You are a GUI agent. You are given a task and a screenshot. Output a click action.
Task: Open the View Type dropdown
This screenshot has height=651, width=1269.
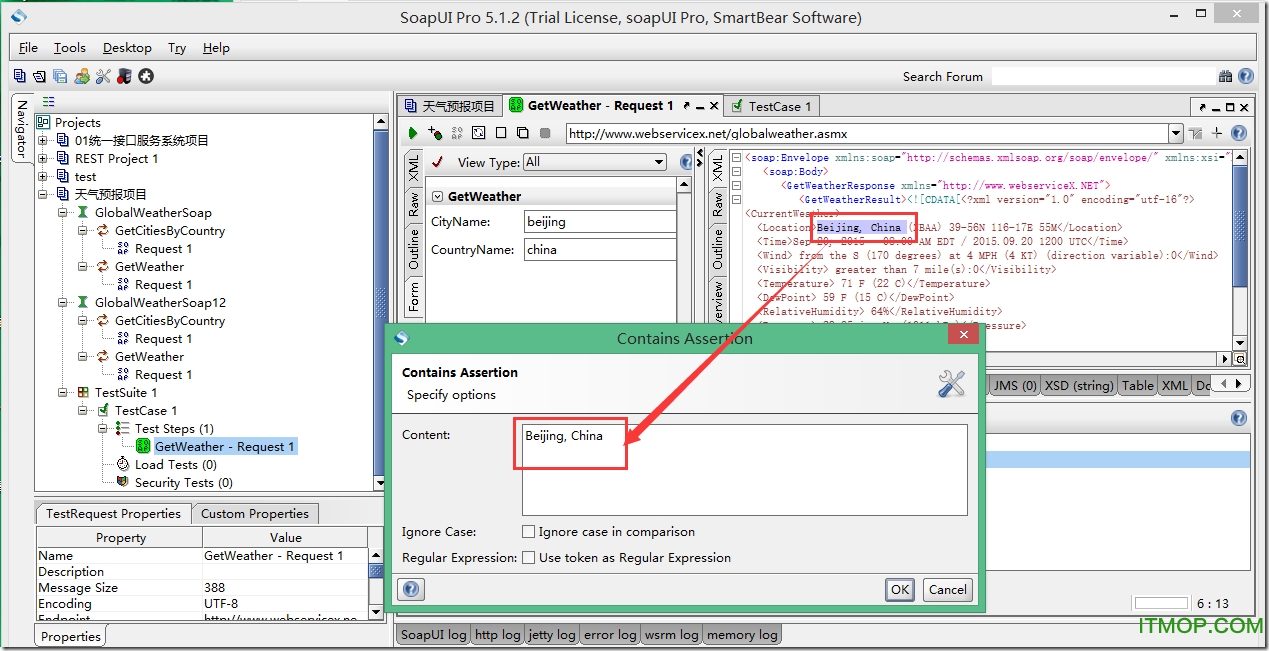595,162
